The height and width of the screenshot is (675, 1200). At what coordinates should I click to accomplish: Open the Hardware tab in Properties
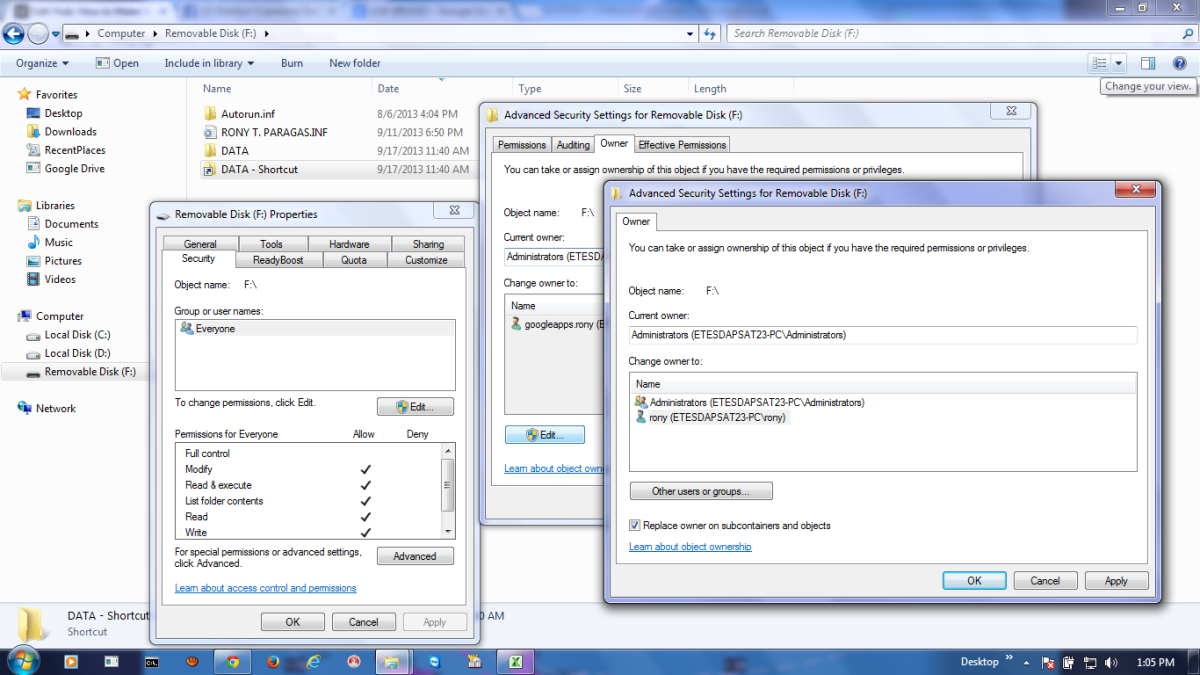coord(348,243)
